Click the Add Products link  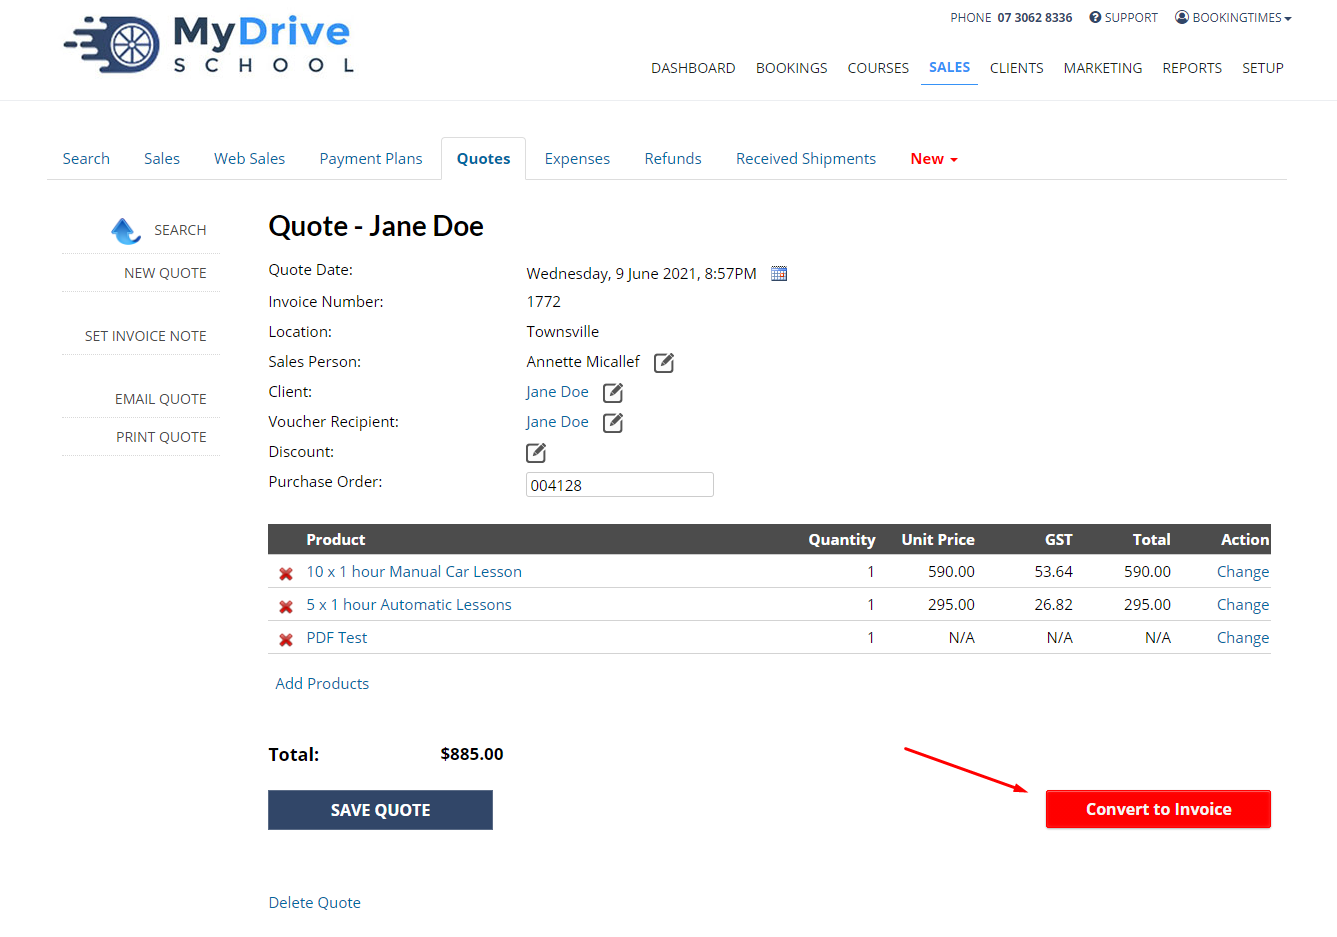coord(322,684)
